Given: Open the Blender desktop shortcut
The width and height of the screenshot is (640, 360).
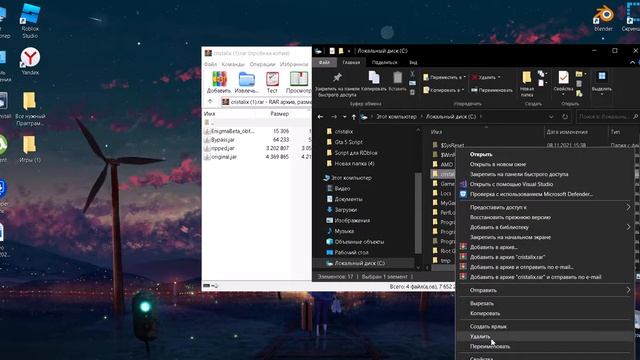Looking at the screenshot, I should click(x=603, y=18).
